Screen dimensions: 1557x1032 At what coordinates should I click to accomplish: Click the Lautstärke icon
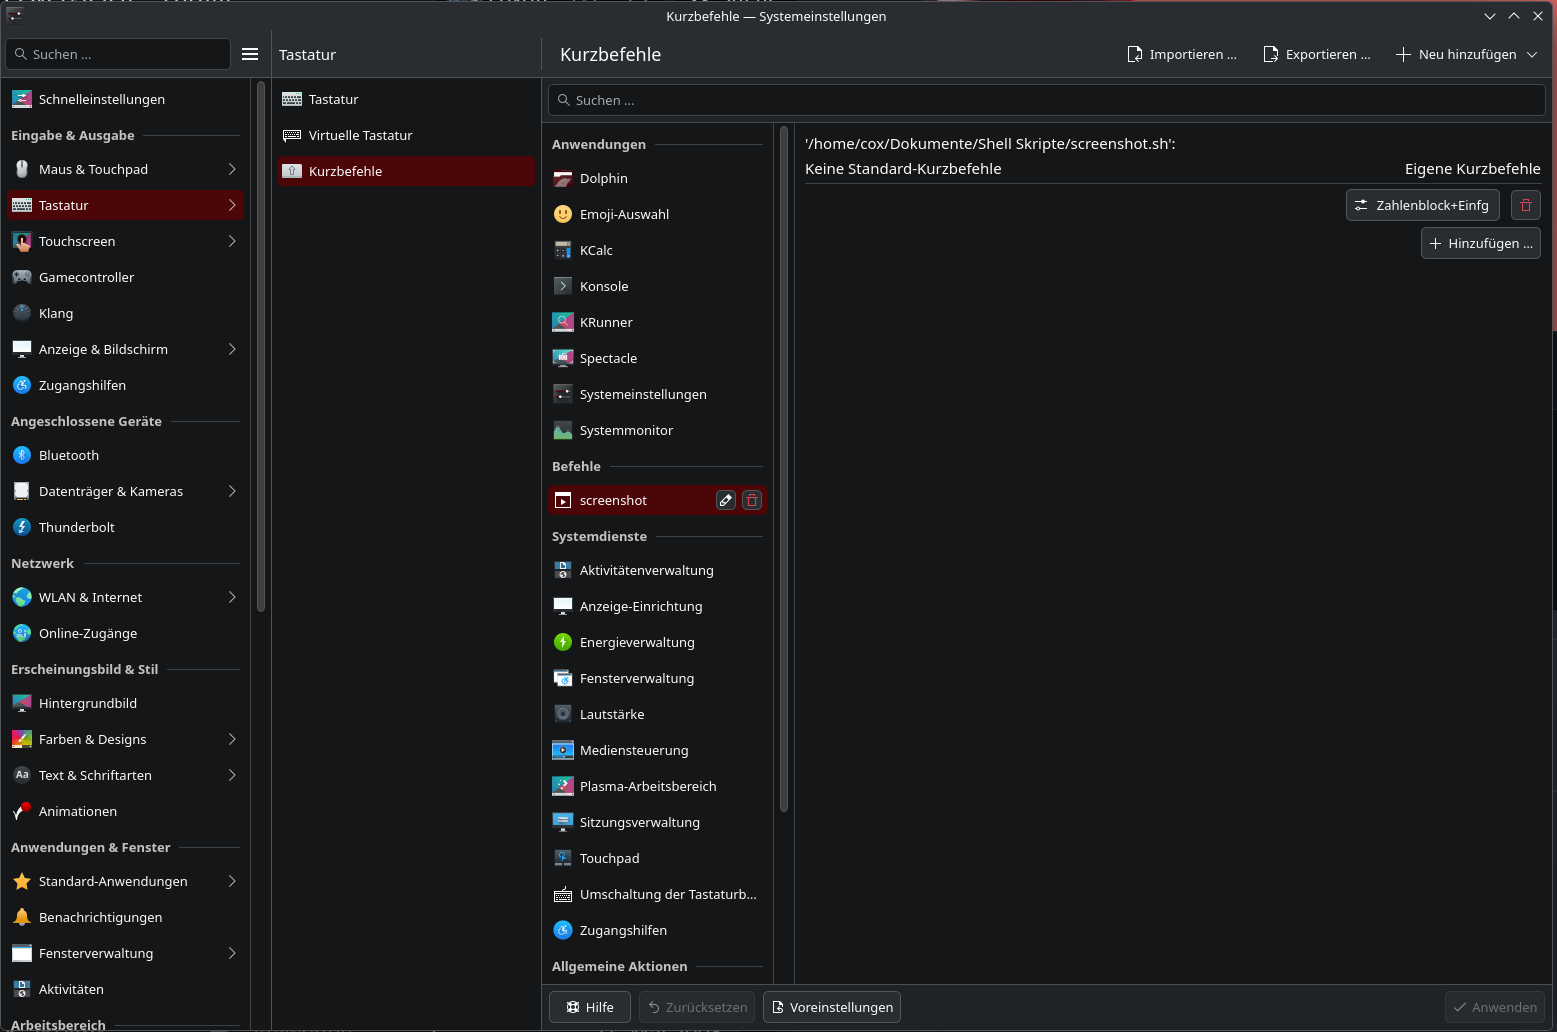(x=563, y=714)
